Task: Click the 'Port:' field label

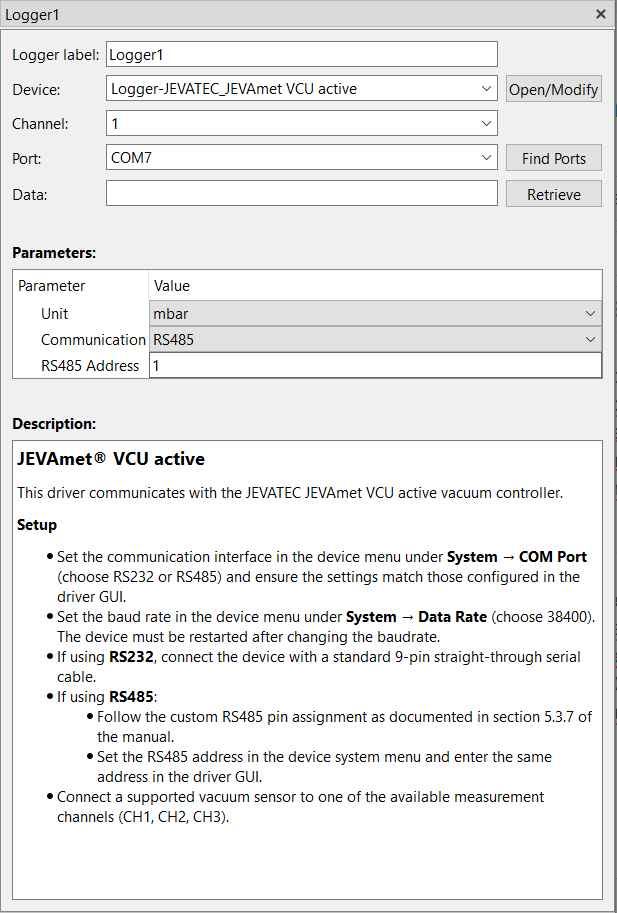Action: pyautogui.click(x=27, y=158)
